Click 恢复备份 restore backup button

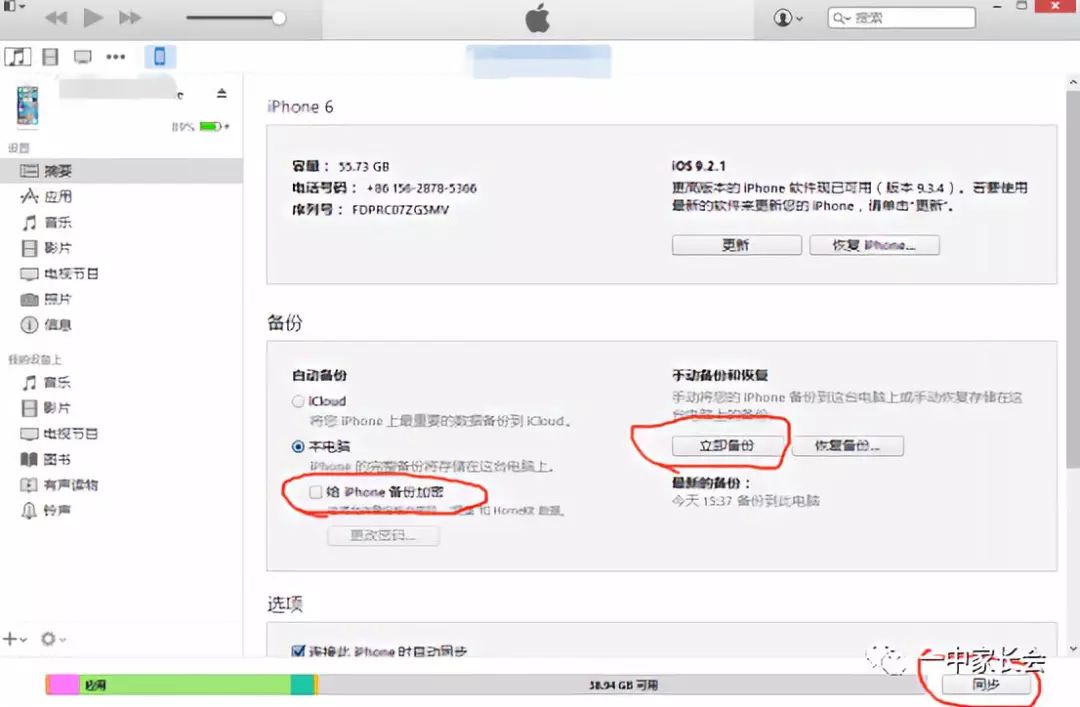coord(847,446)
